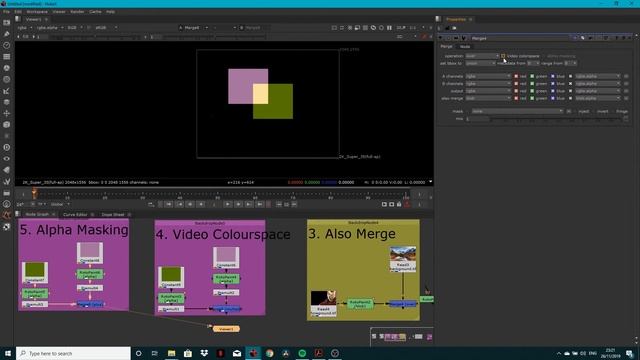Switch to the Curve Editor tab
Screen dimensions: 640x360
point(75,214)
